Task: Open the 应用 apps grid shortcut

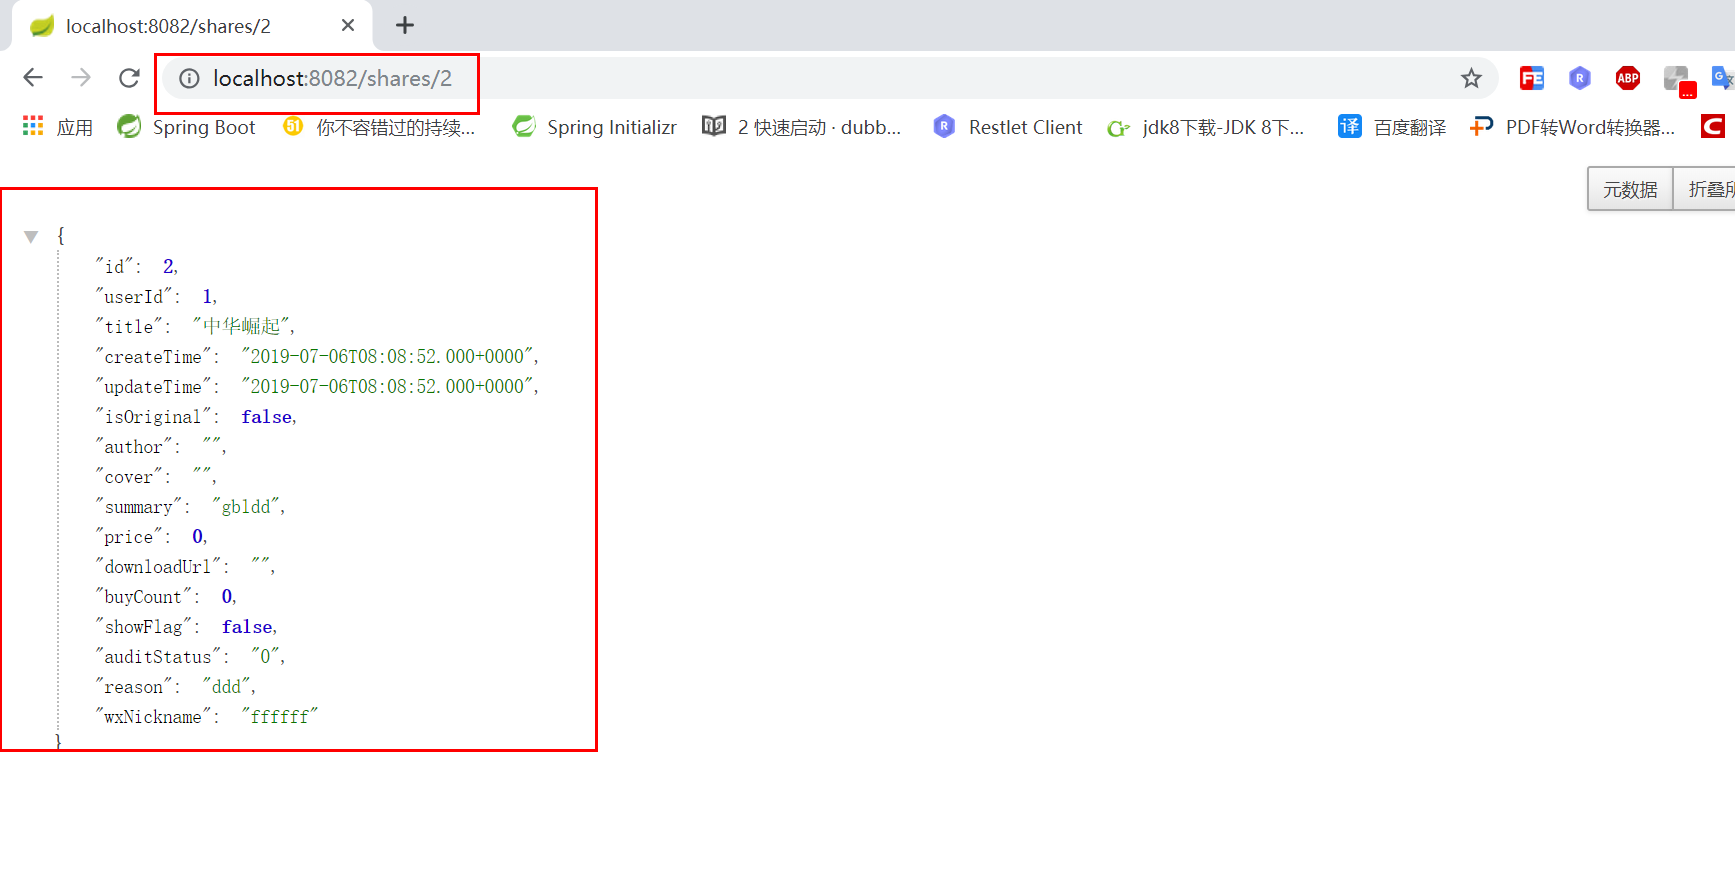Action: coord(58,127)
